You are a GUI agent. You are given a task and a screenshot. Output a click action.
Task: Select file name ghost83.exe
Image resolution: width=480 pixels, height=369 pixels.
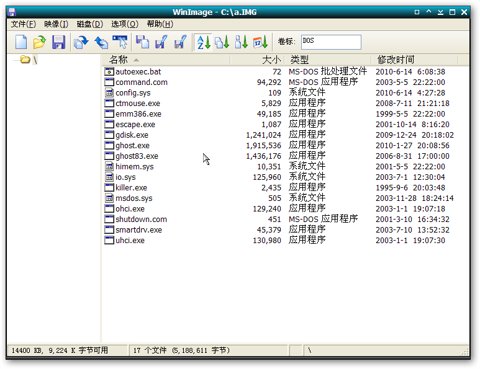[137, 156]
